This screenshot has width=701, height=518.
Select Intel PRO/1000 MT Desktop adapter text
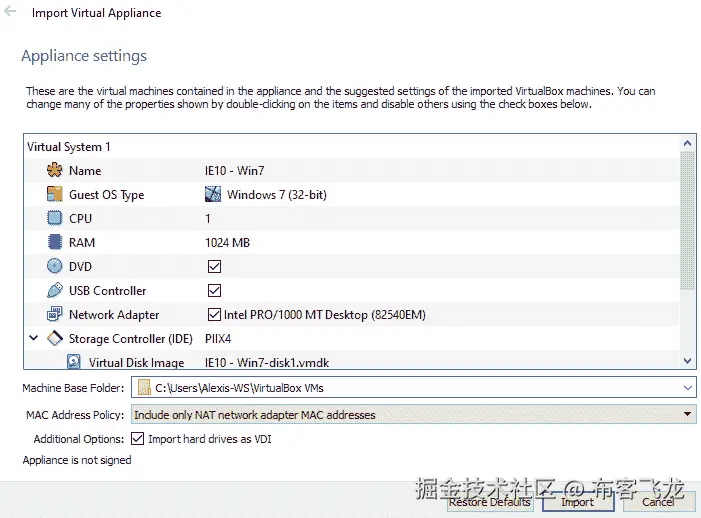click(x=325, y=315)
